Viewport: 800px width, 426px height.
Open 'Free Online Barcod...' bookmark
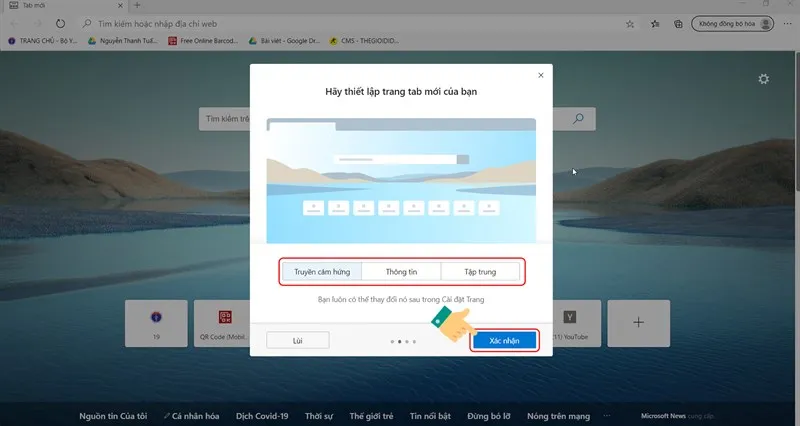203,41
